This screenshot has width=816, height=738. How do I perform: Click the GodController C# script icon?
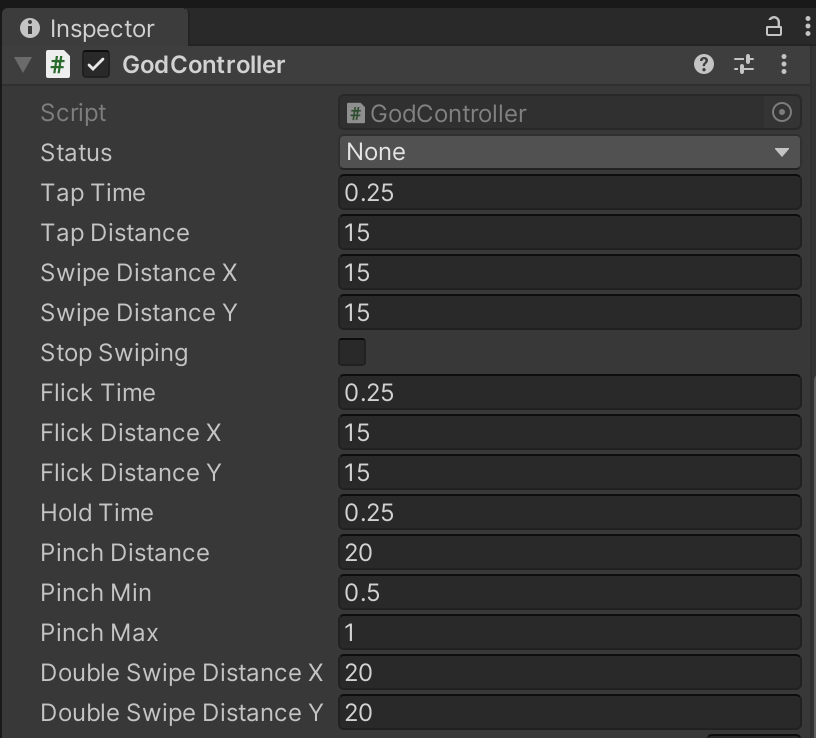pos(58,65)
